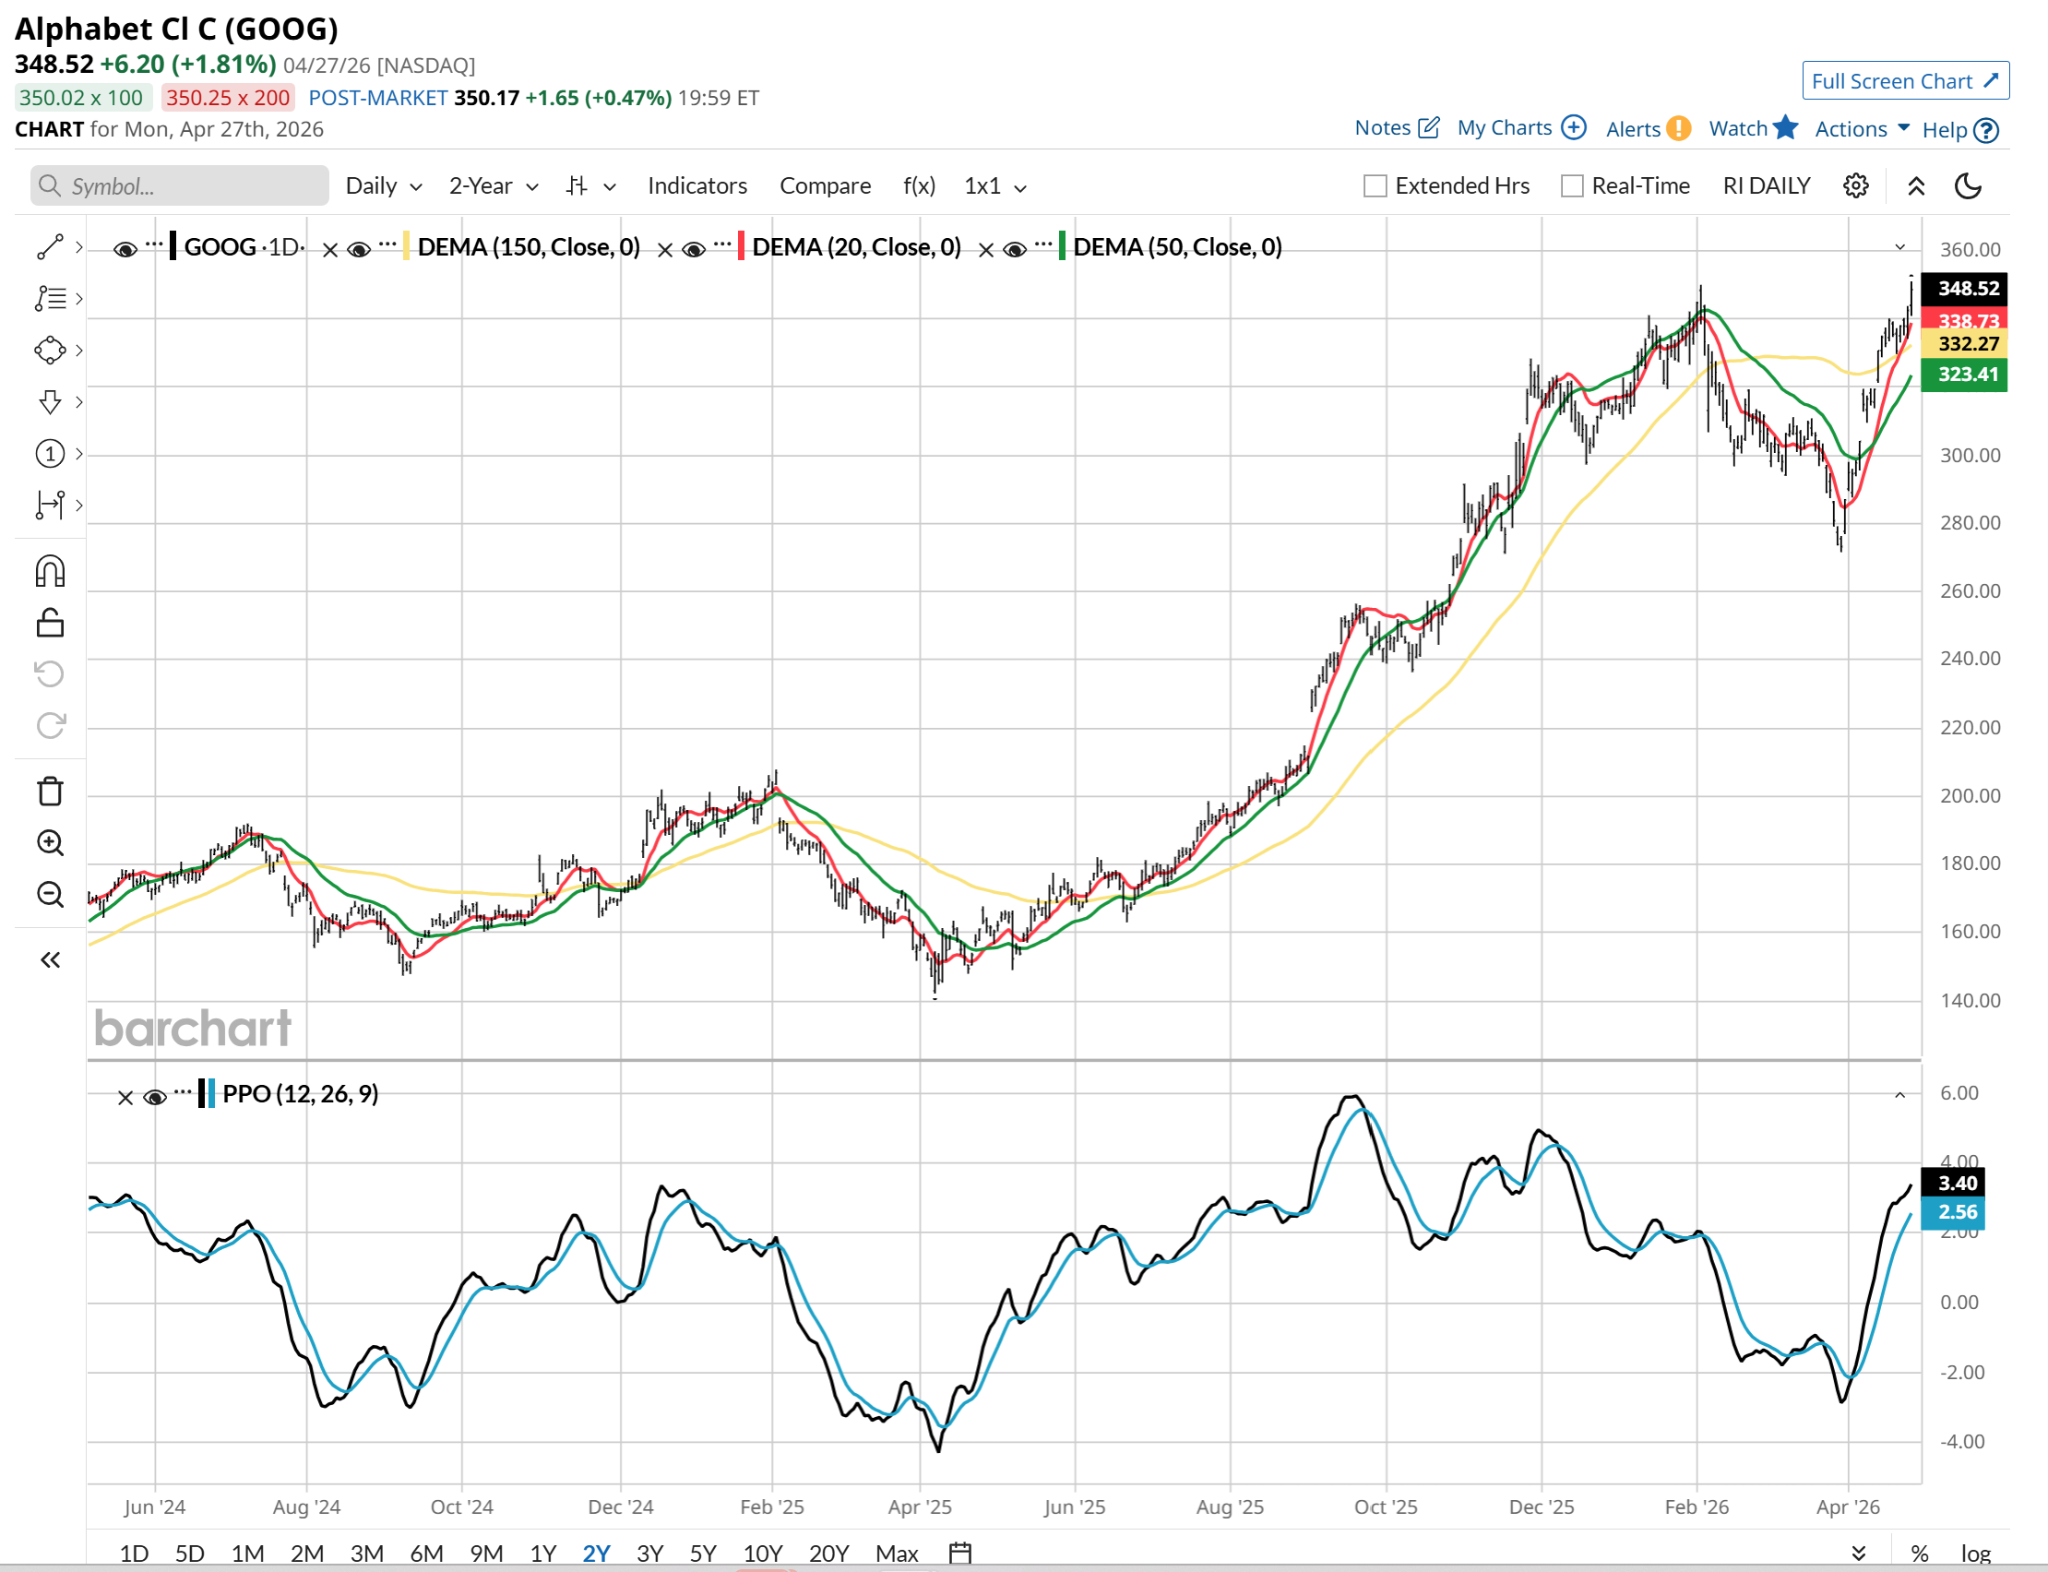Toggle visibility of DEMA 150 indicator

[359, 249]
